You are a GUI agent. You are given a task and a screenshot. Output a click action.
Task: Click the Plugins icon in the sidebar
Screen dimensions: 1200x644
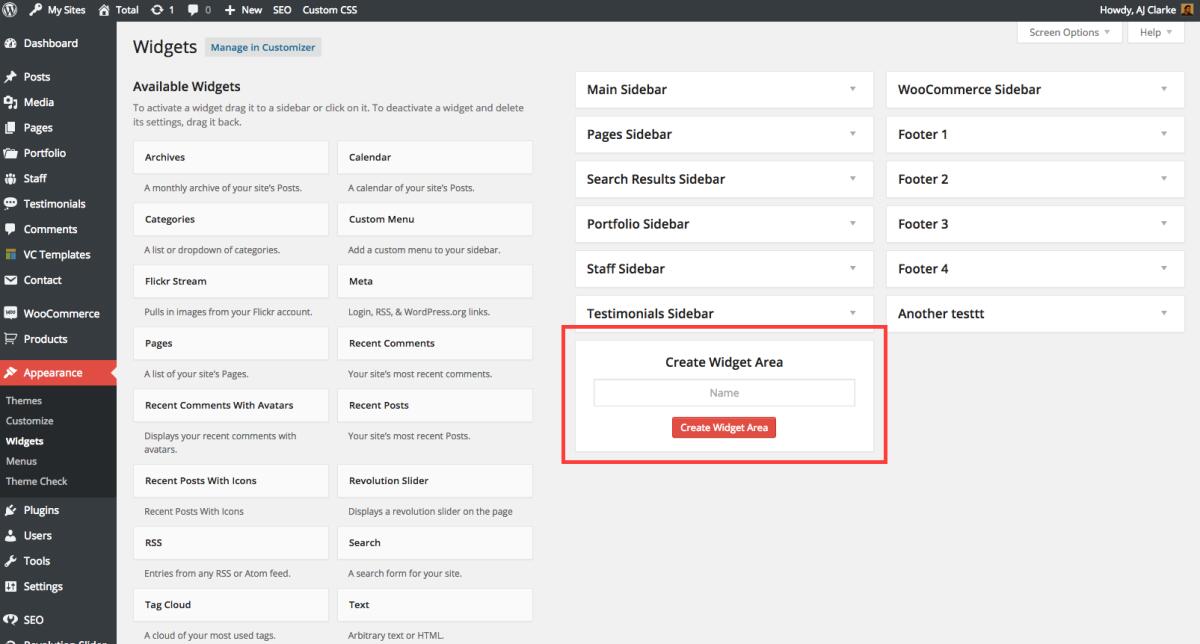(13, 509)
